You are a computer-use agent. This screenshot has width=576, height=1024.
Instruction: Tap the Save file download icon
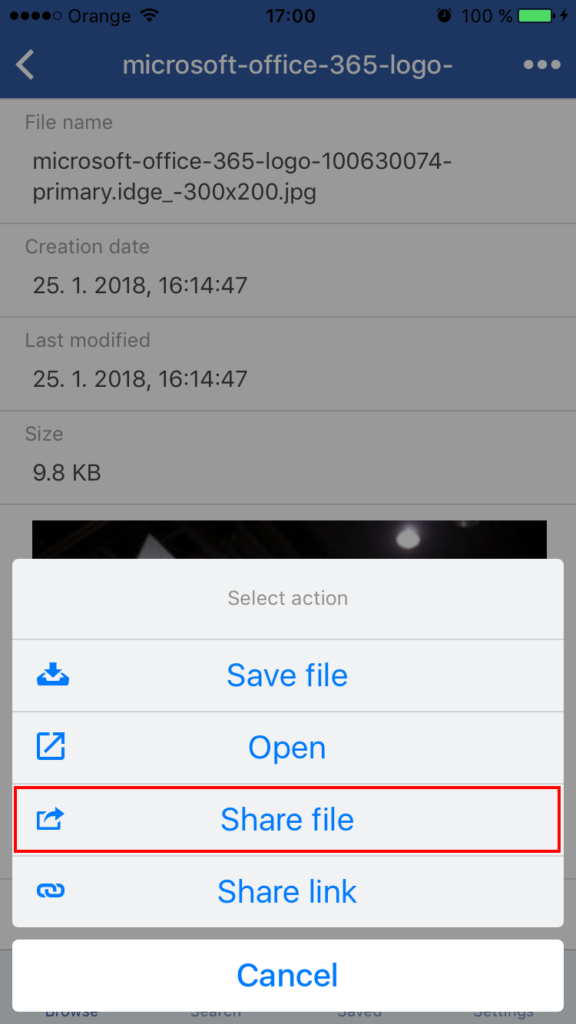click(x=52, y=675)
